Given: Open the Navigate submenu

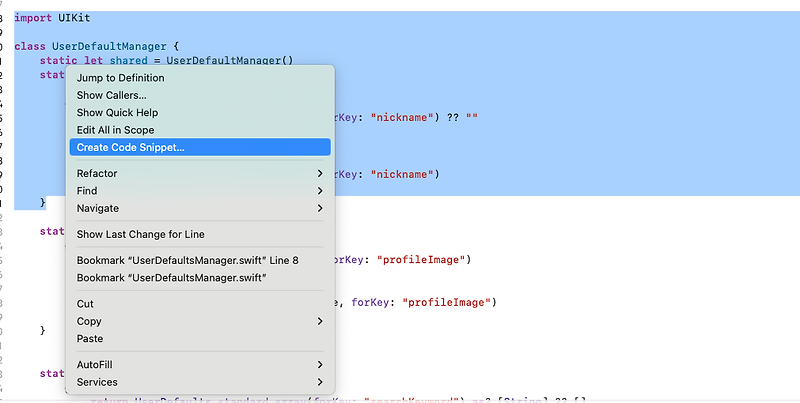Looking at the screenshot, I should click(x=200, y=208).
